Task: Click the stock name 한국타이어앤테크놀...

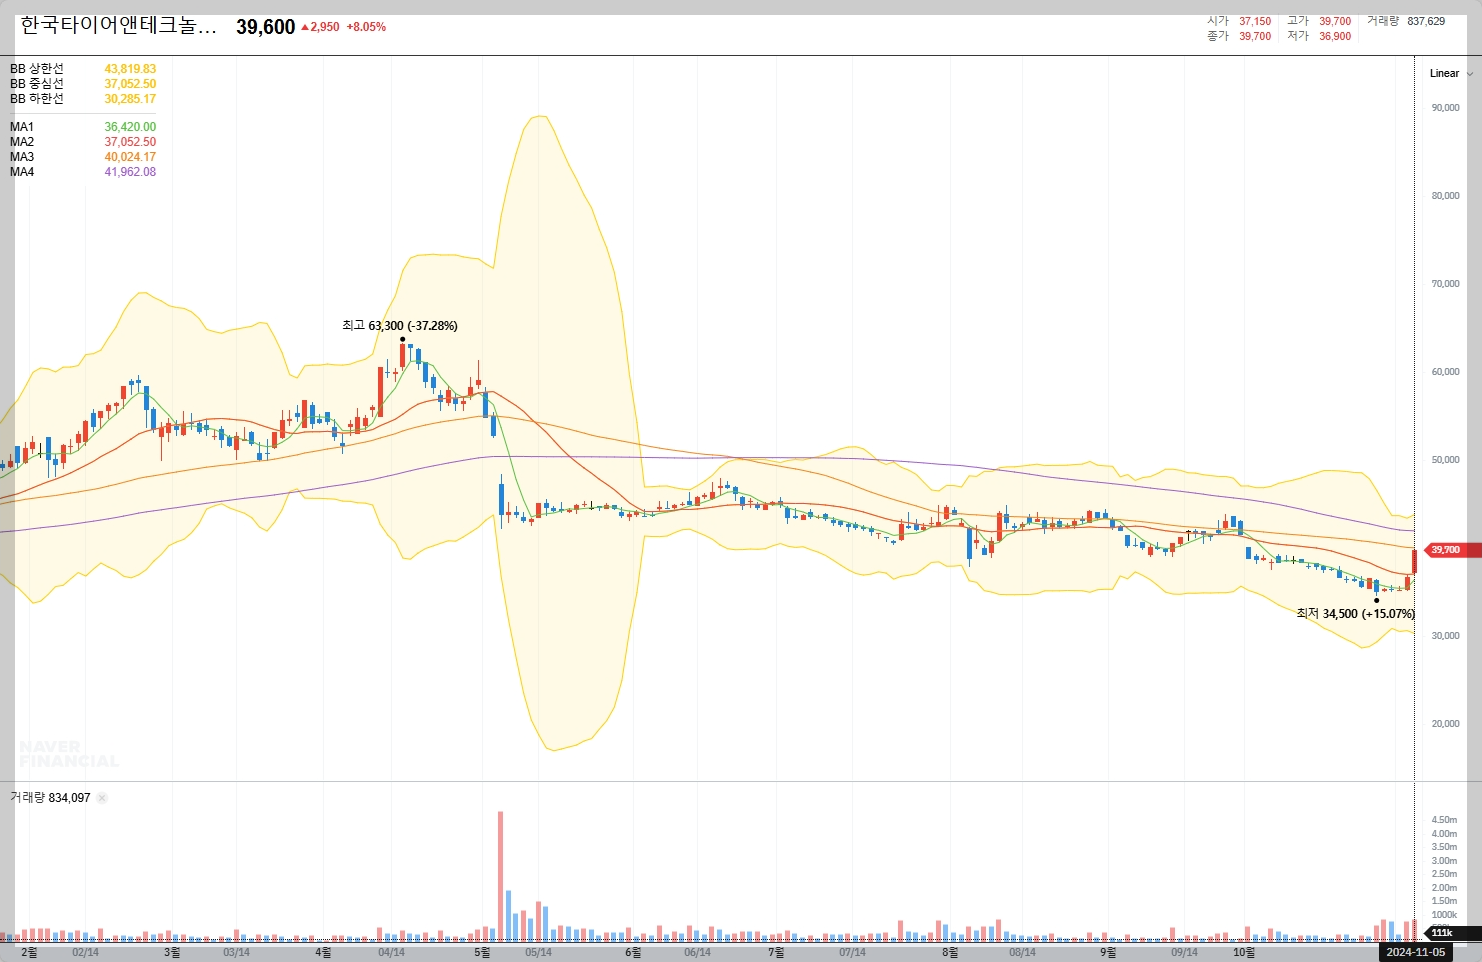Action: 118,26
